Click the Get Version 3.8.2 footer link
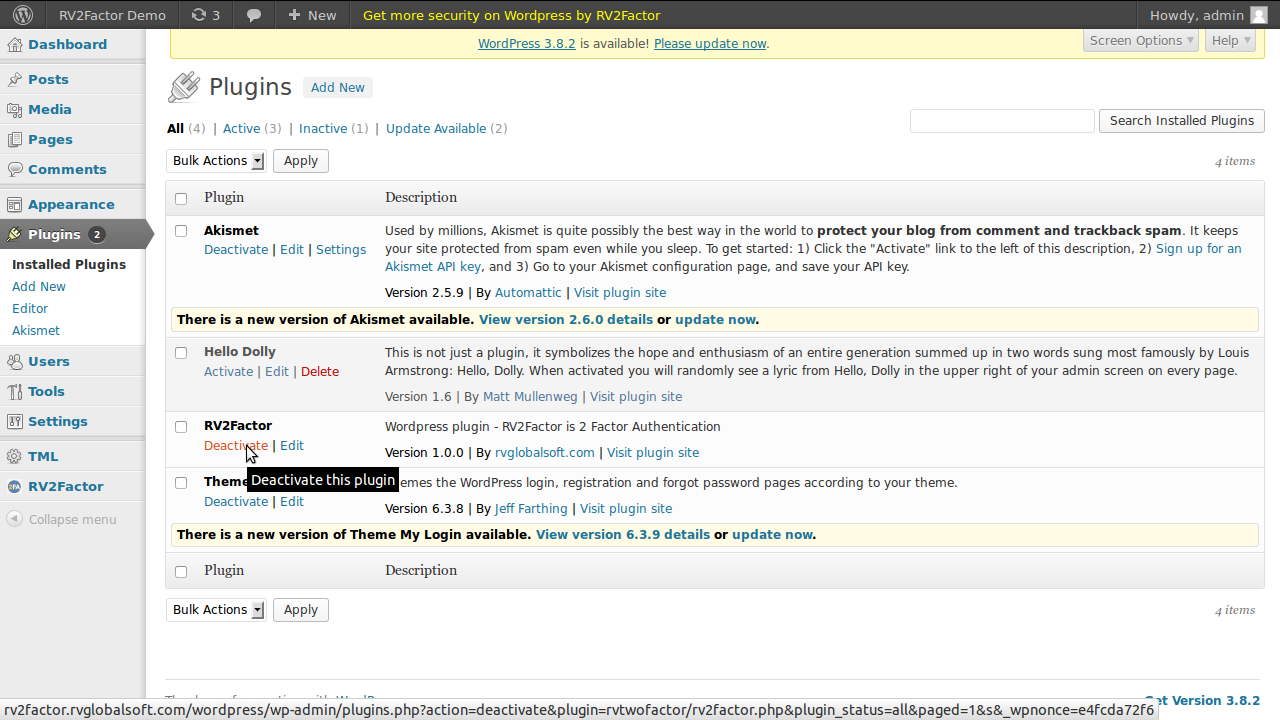This screenshot has width=1280, height=720. 1202,700
